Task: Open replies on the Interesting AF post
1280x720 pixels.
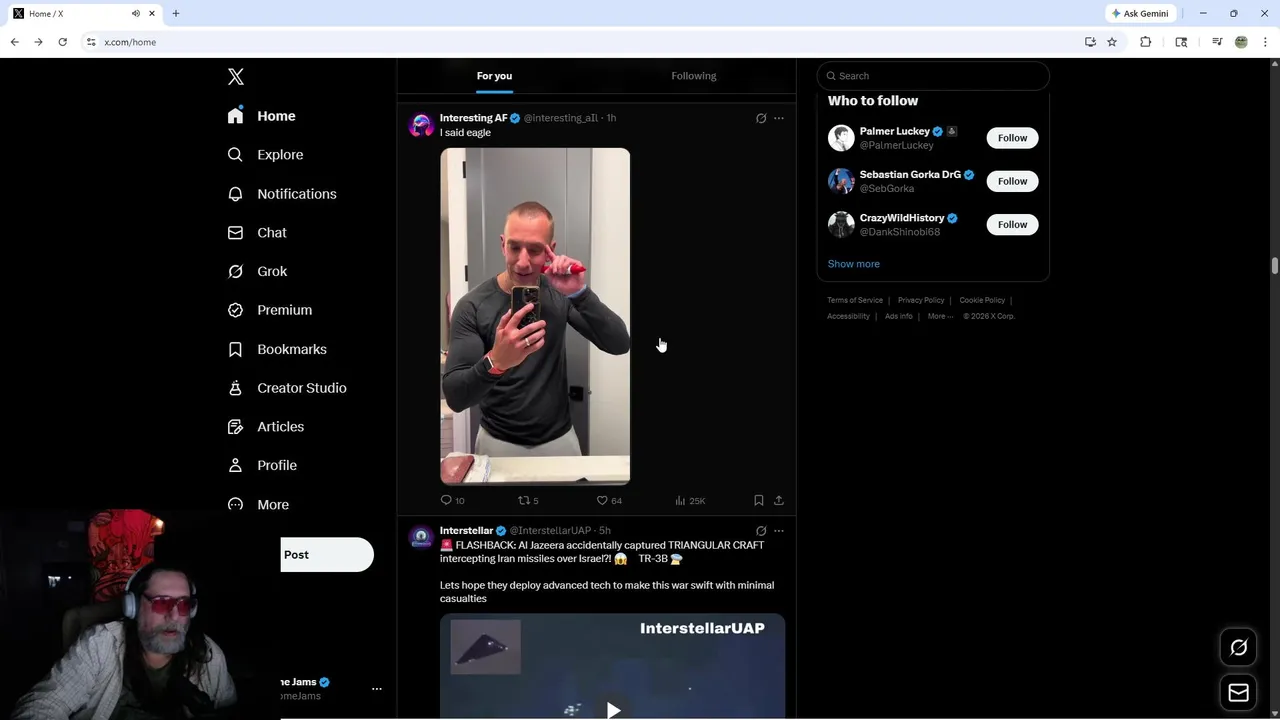Action: click(x=452, y=500)
